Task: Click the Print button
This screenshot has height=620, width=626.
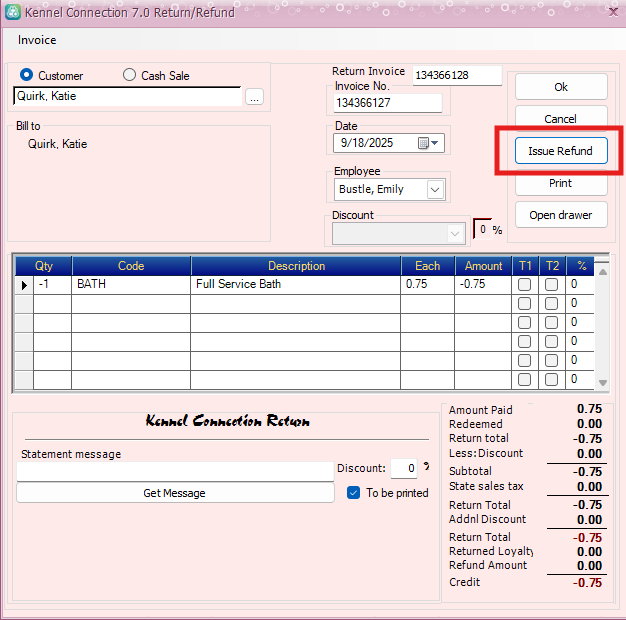Action: [x=560, y=183]
